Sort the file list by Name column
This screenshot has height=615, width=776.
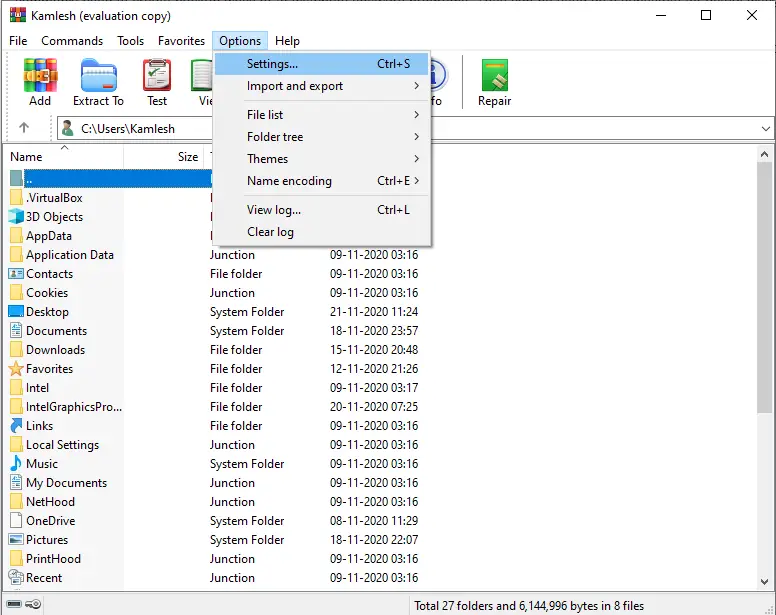(64, 156)
